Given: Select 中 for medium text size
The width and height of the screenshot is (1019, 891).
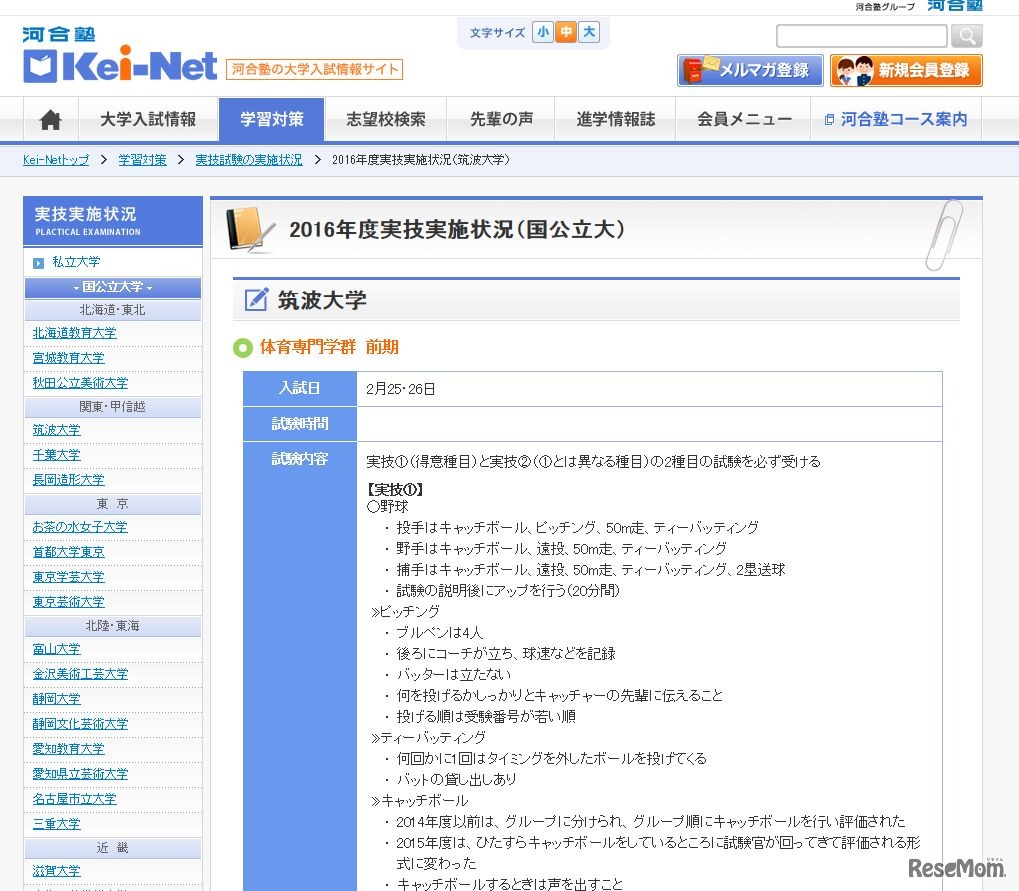Looking at the screenshot, I should click(x=566, y=32).
